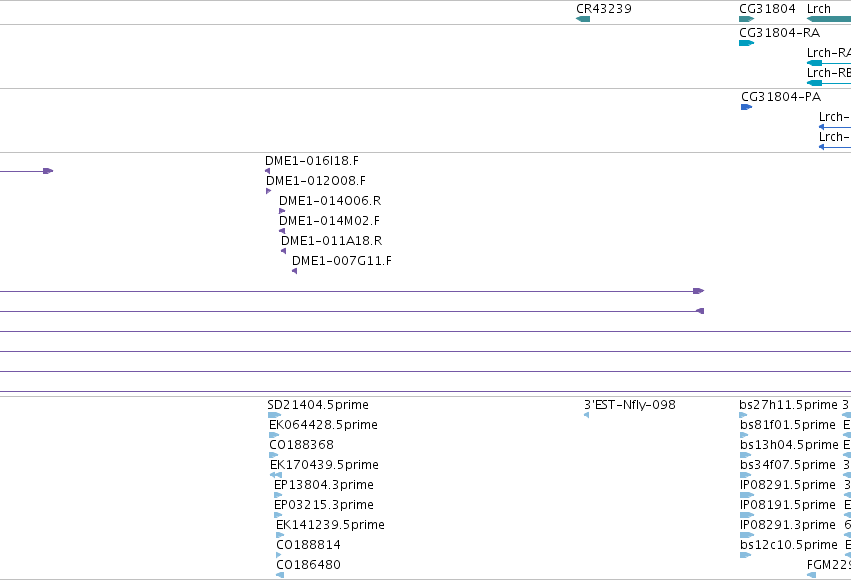The image size is (851, 580).
Task: Click the CG31804-PA label
Action: click(781, 97)
